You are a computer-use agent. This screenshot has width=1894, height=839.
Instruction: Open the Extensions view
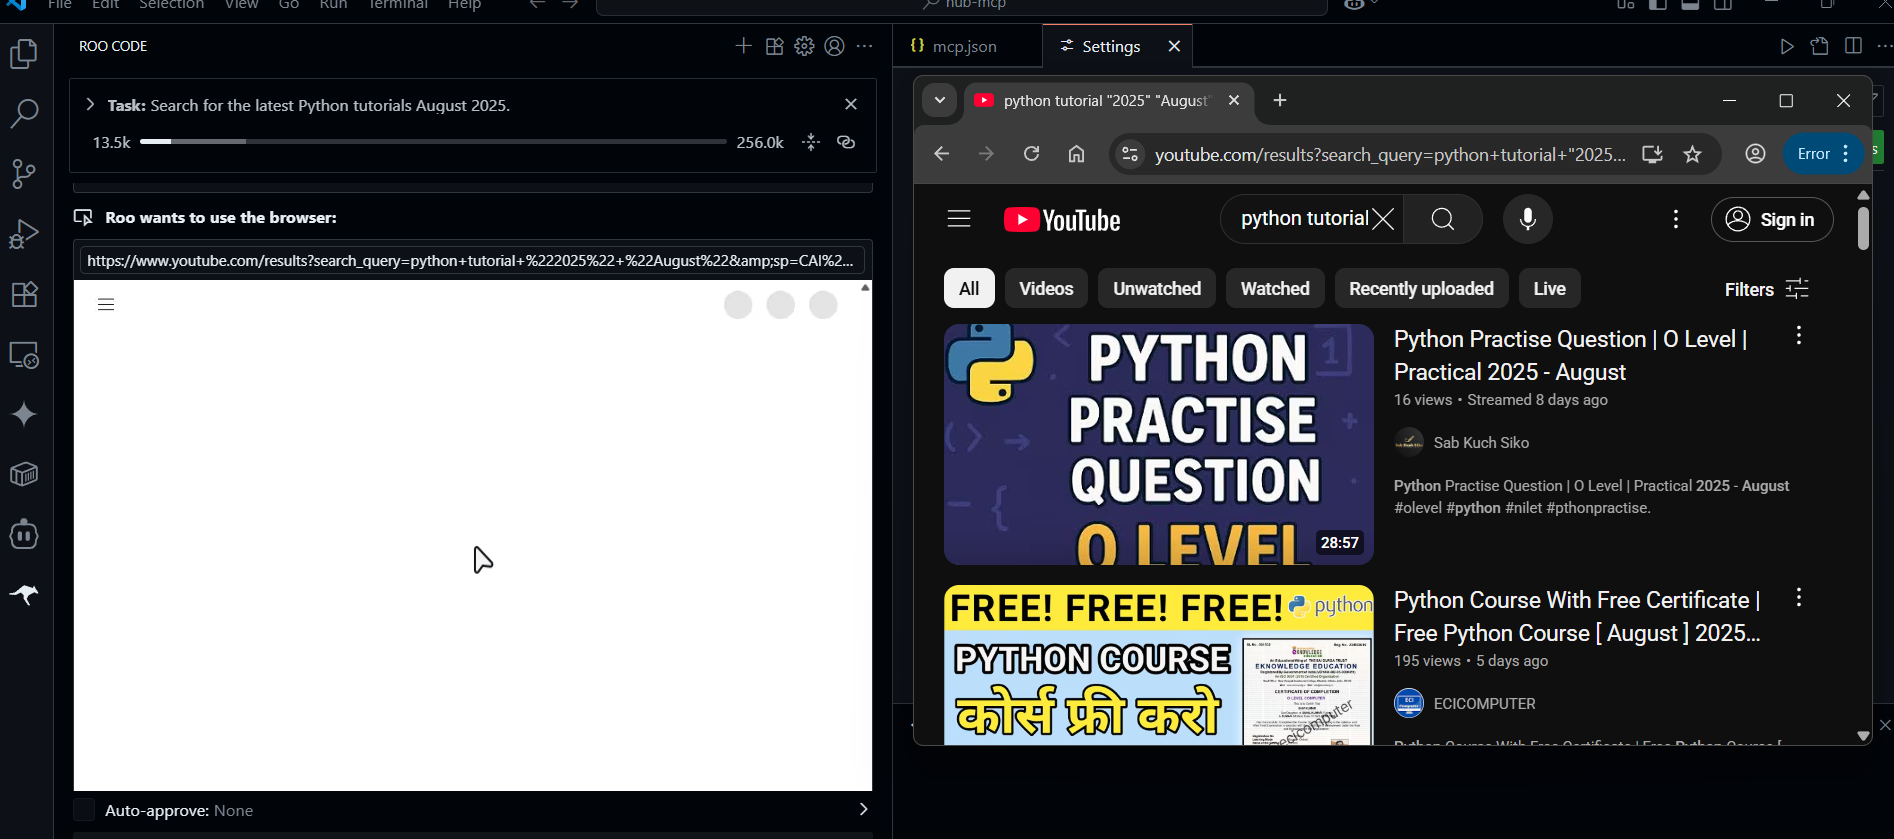click(x=24, y=294)
